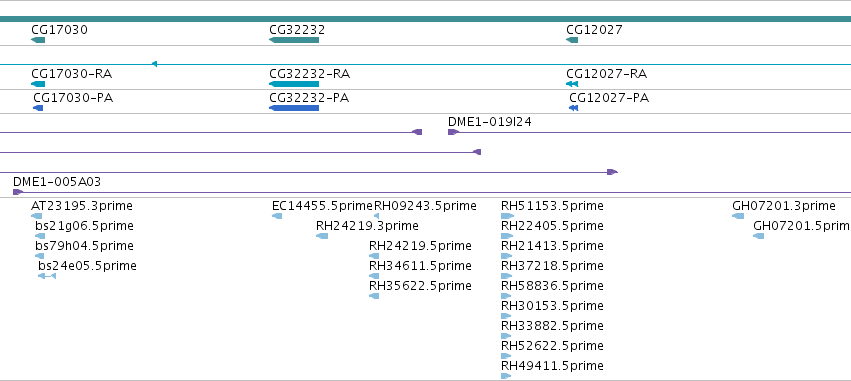Select the RH24219.3prime EST glyph
This screenshot has height=381, width=851.
322,236
